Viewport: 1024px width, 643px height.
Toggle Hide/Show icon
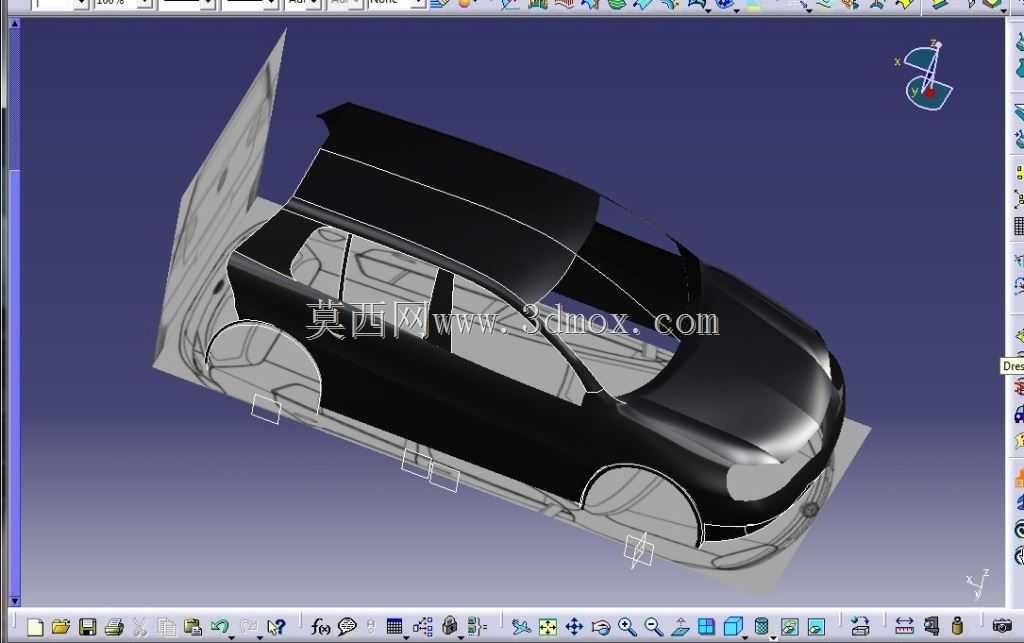point(790,627)
